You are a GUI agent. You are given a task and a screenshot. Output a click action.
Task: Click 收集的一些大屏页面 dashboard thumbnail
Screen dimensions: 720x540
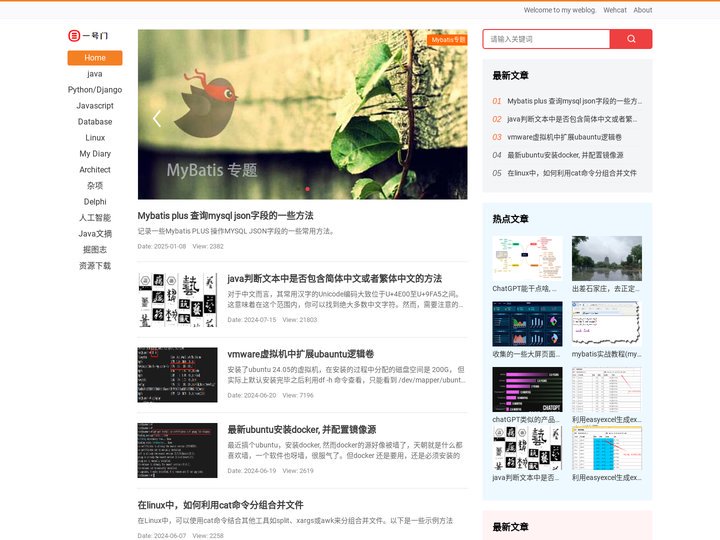(x=527, y=324)
